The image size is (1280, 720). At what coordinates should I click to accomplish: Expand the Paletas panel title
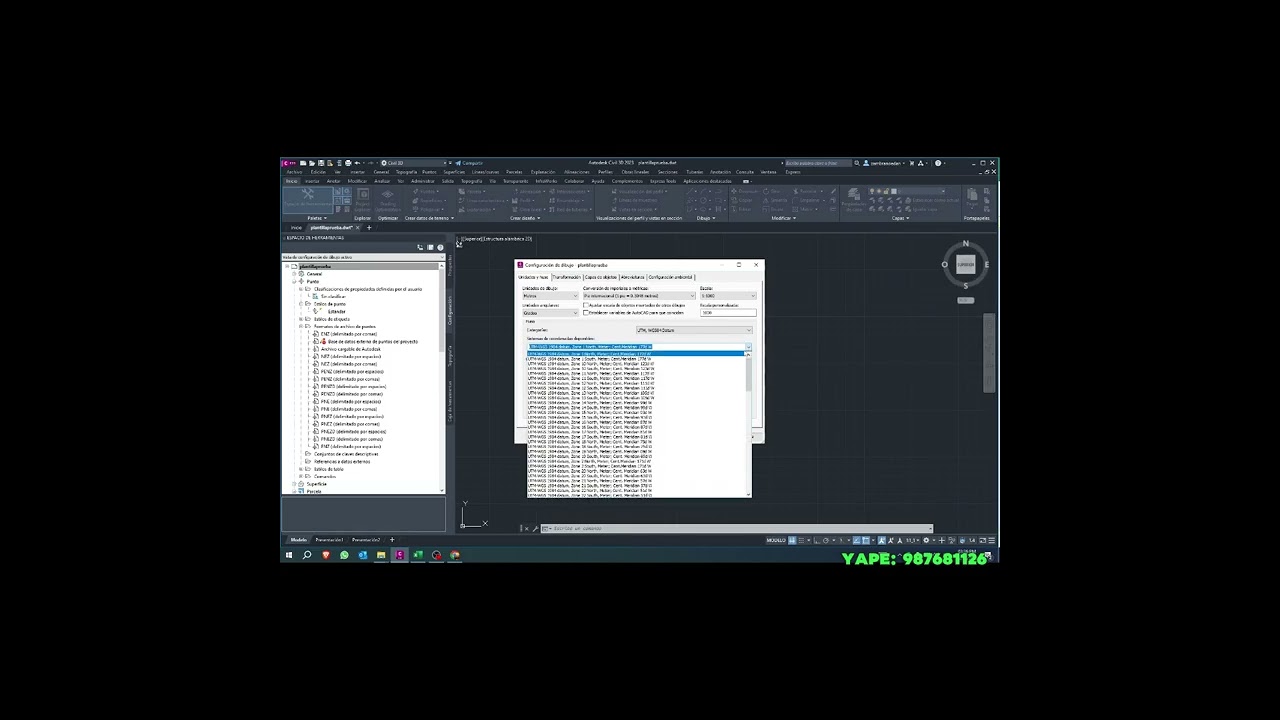click(x=317, y=218)
